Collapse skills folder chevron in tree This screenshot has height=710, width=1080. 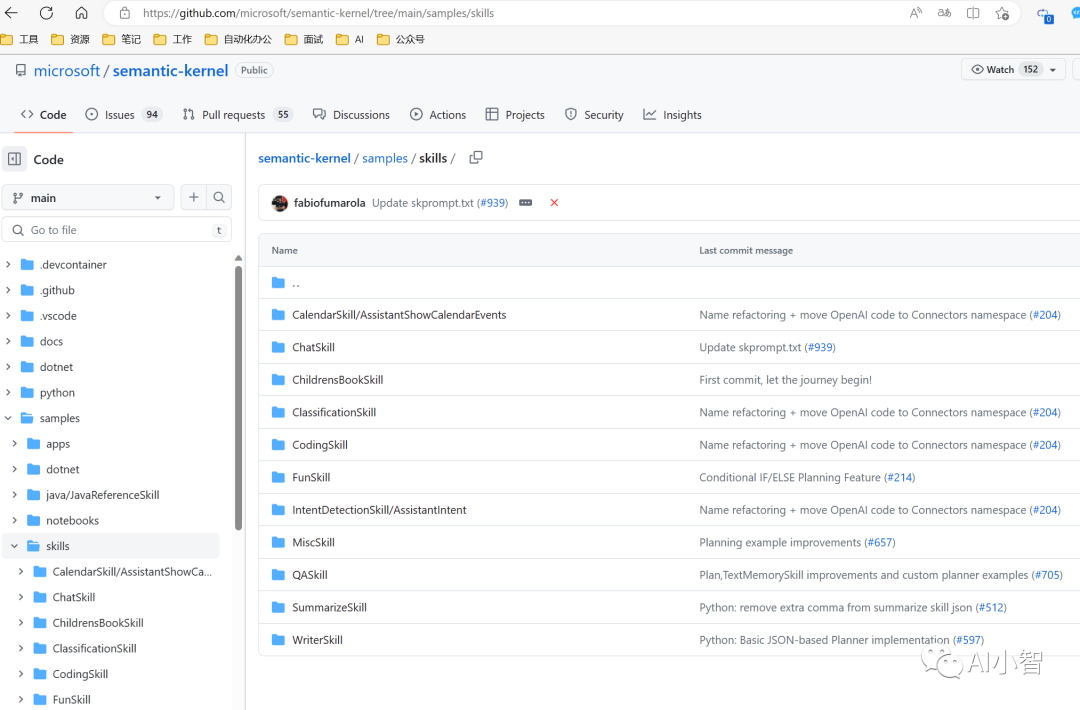click(14, 546)
